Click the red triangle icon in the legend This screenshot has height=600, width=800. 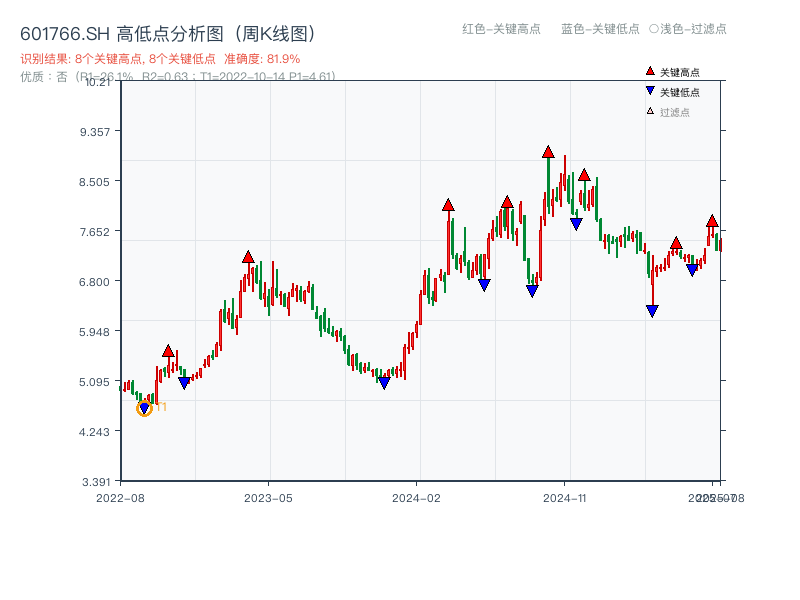click(650, 71)
